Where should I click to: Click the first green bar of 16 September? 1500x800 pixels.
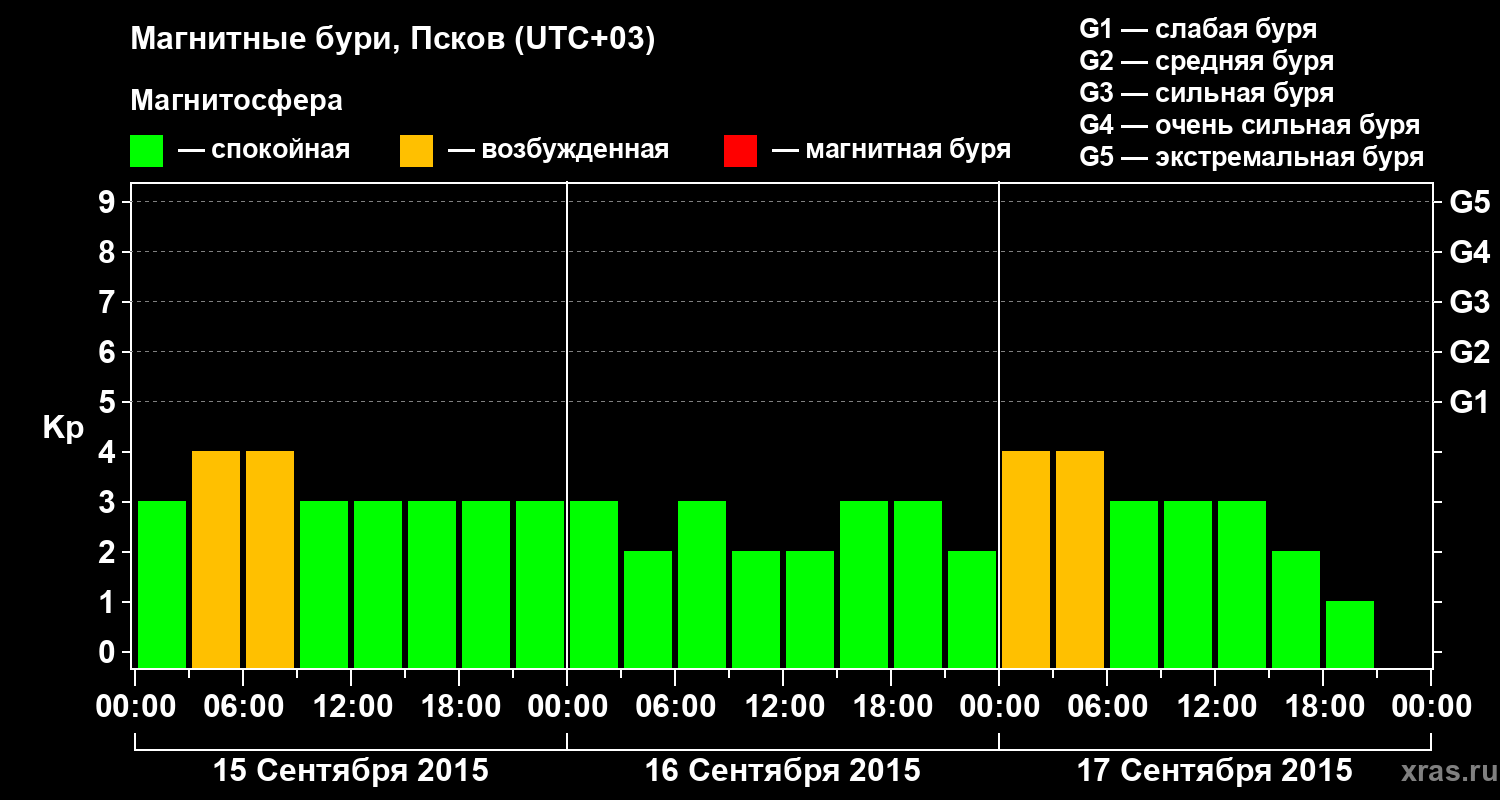point(594,584)
